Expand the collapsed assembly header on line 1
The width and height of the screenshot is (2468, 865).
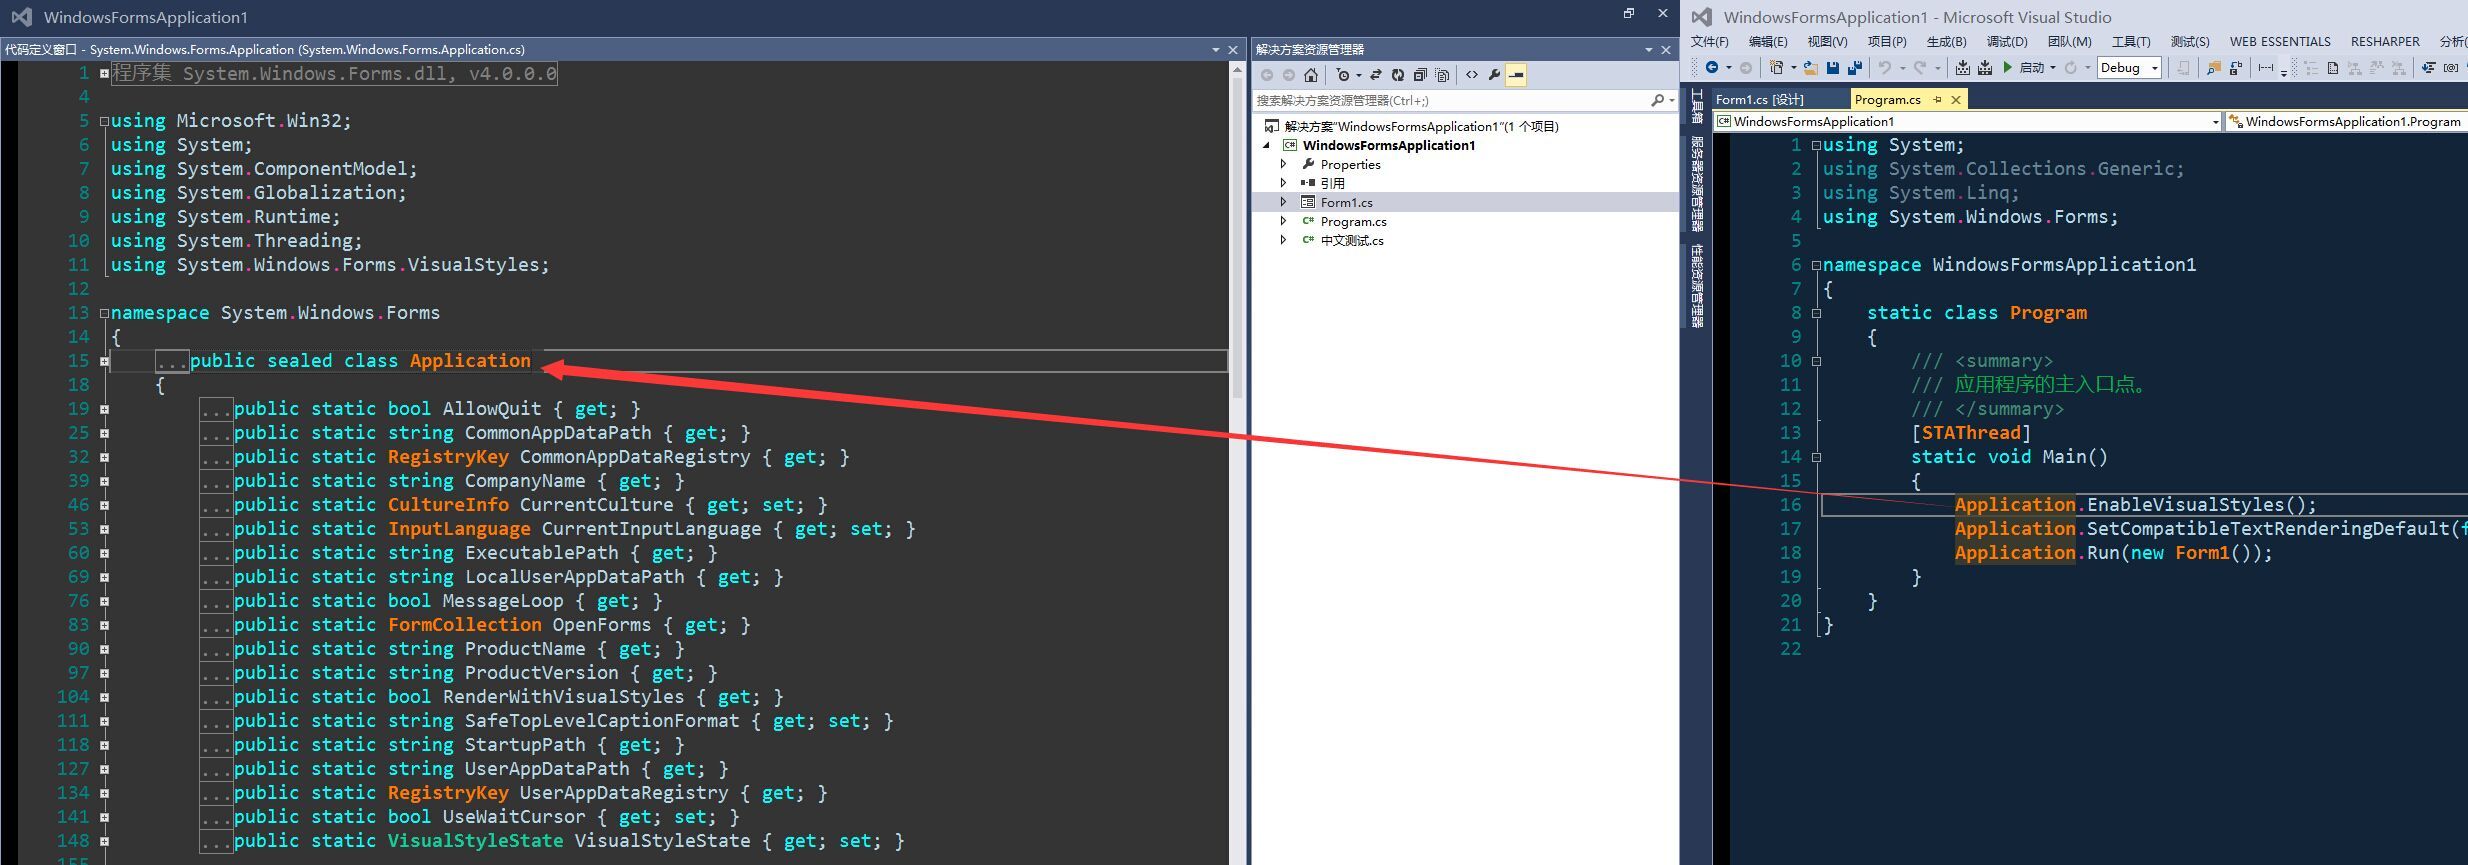pos(104,73)
